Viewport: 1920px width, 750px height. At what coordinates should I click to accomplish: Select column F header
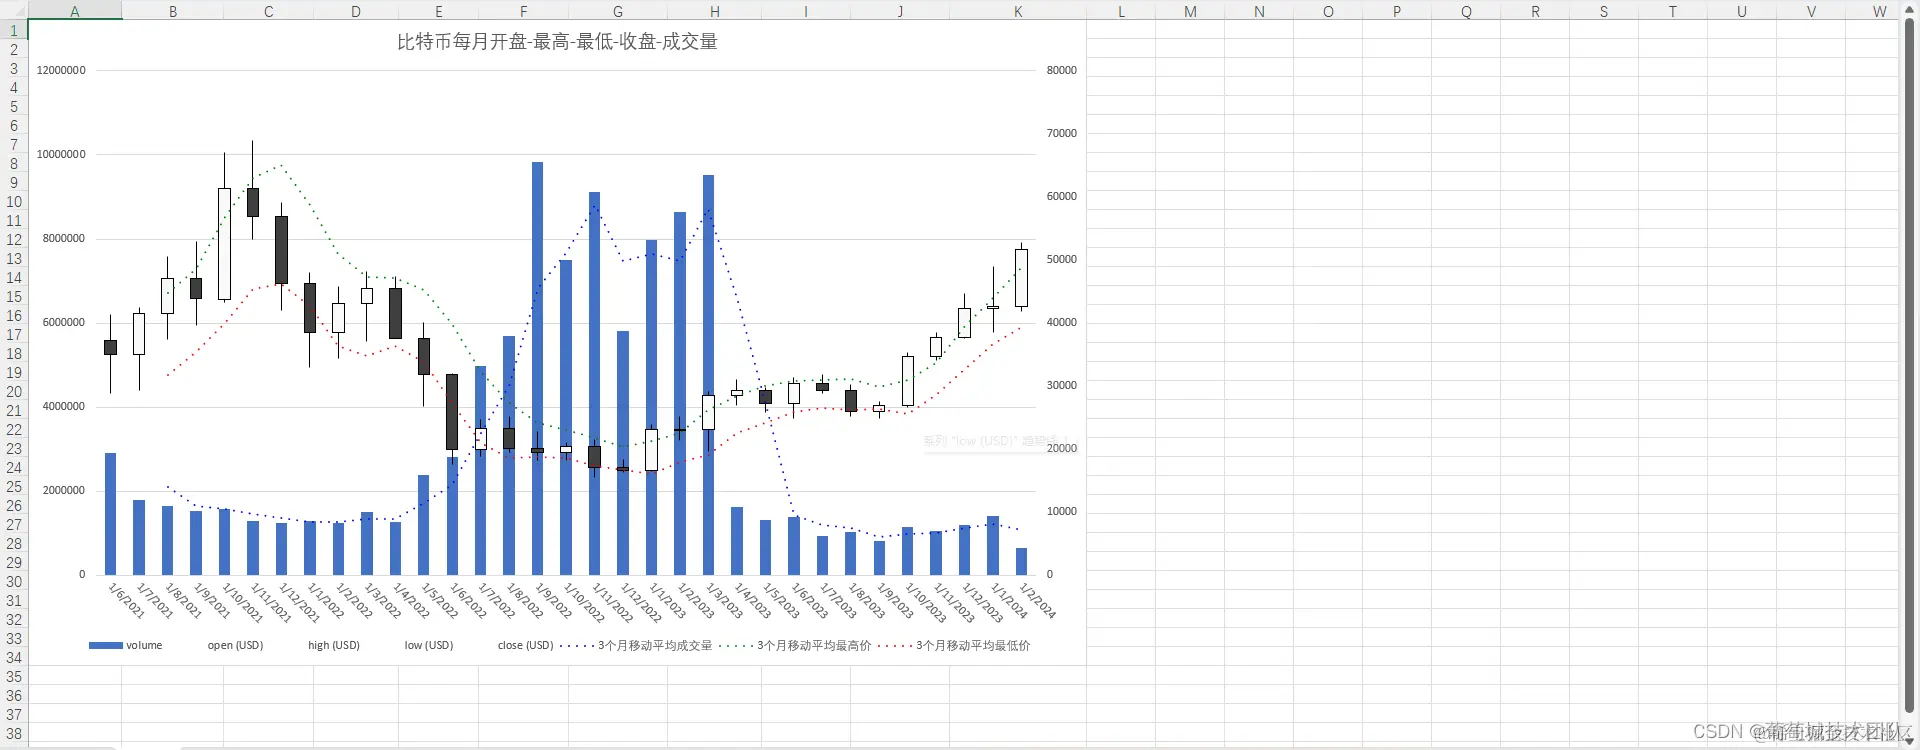(x=524, y=12)
